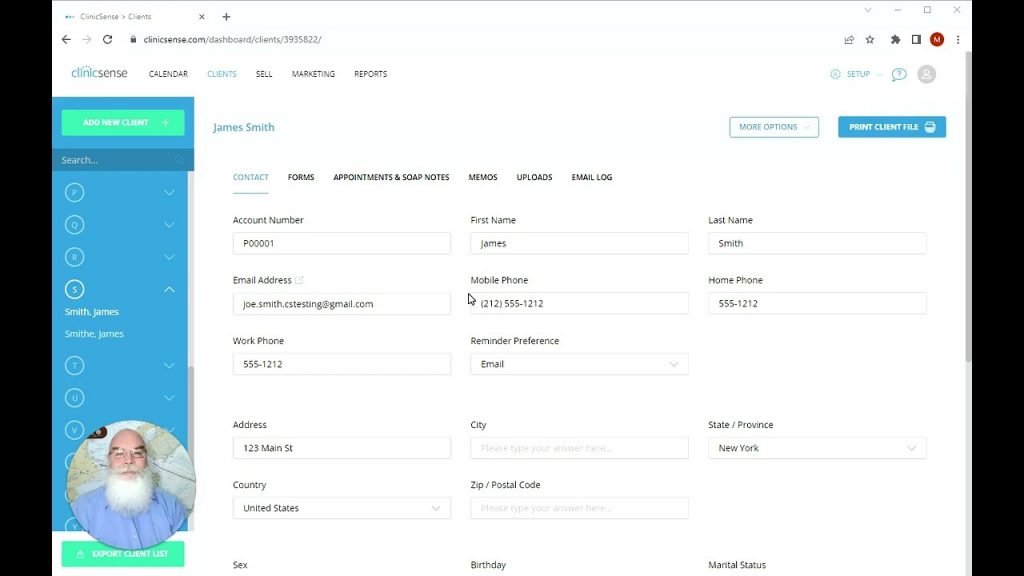Open the Country dropdown
The width and height of the screenshot is (1024, 576).
coord(341,508)
